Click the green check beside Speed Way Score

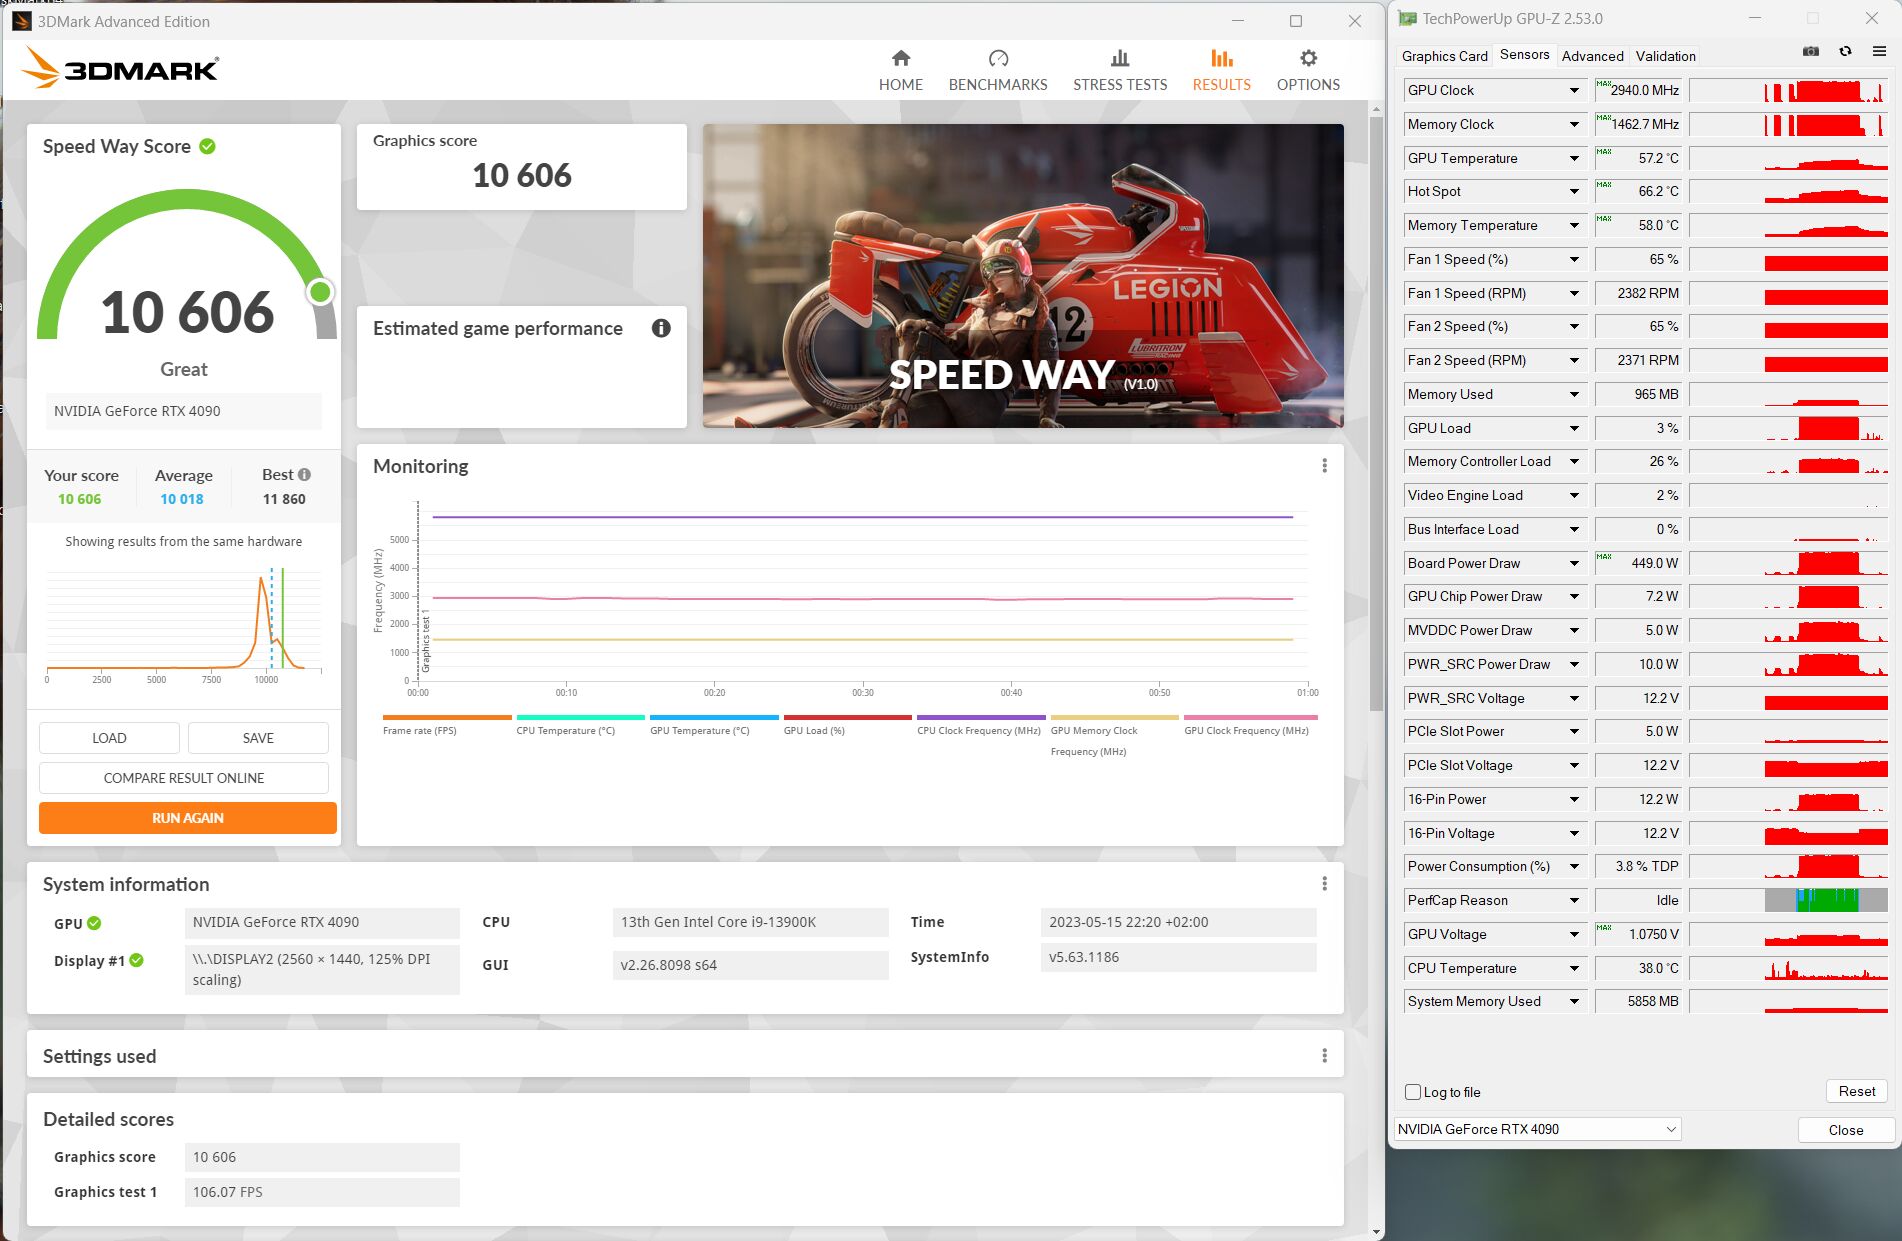point(207,146)
